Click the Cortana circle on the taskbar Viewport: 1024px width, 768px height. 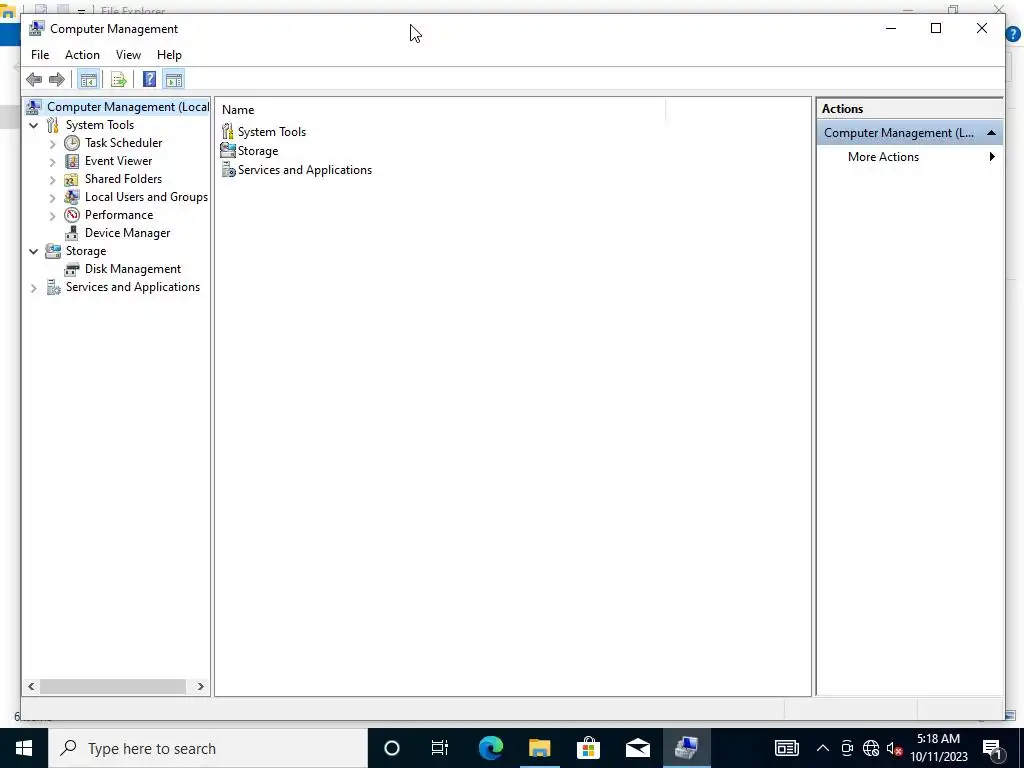coord(392,748)
